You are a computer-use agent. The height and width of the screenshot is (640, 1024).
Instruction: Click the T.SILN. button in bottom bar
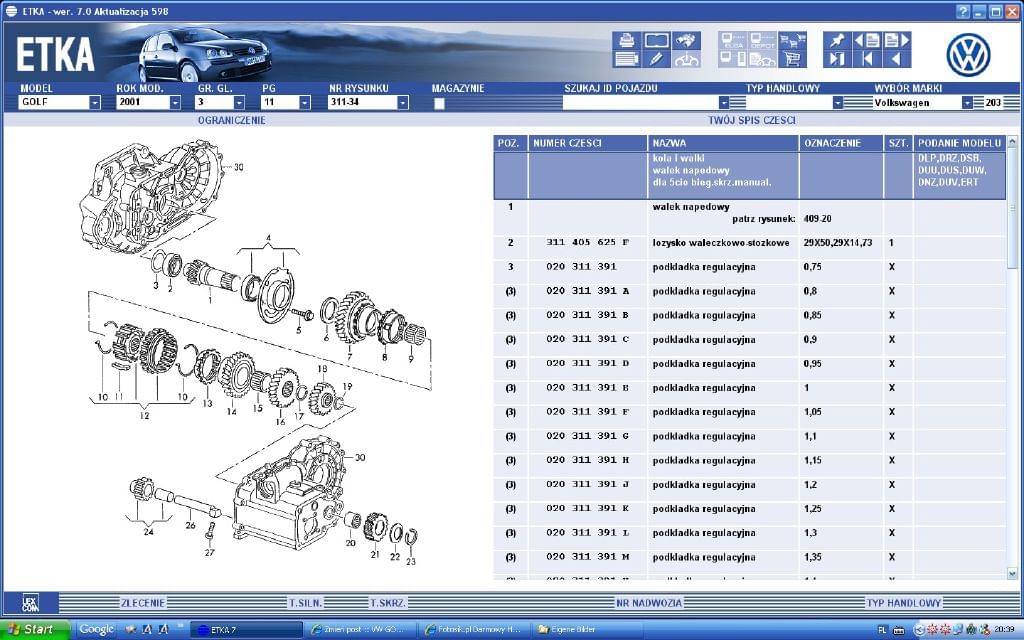(306, 603)
